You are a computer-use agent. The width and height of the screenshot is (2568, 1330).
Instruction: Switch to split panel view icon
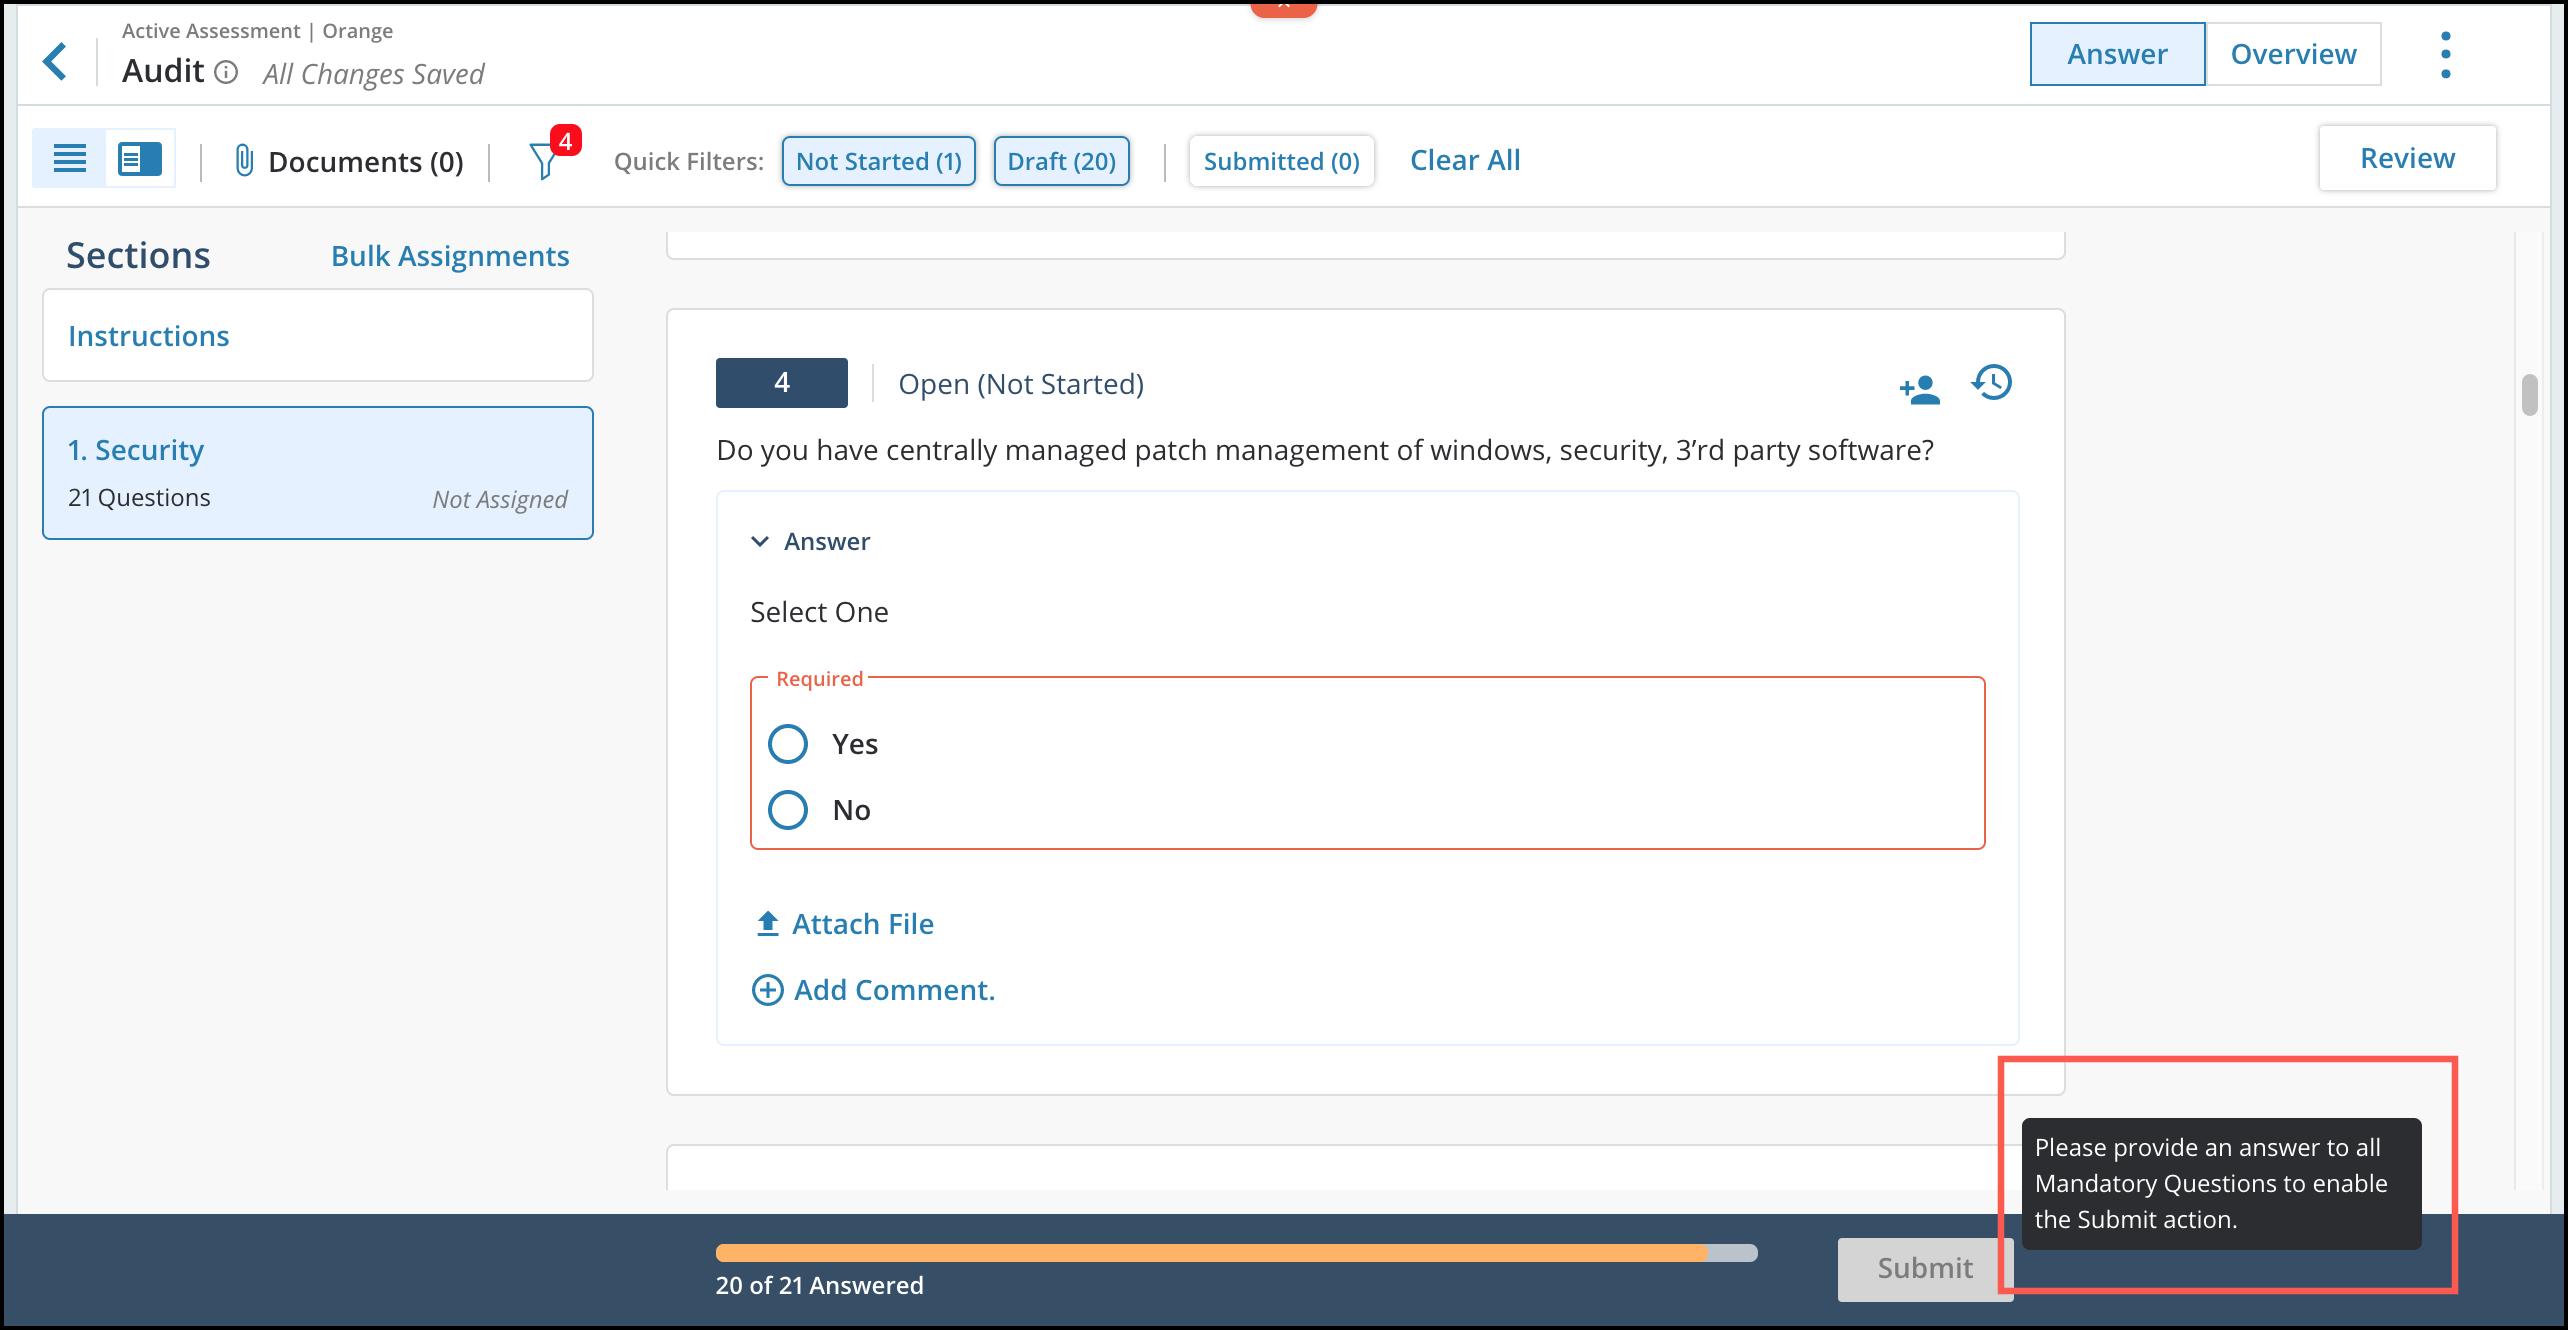click(140, 158)
